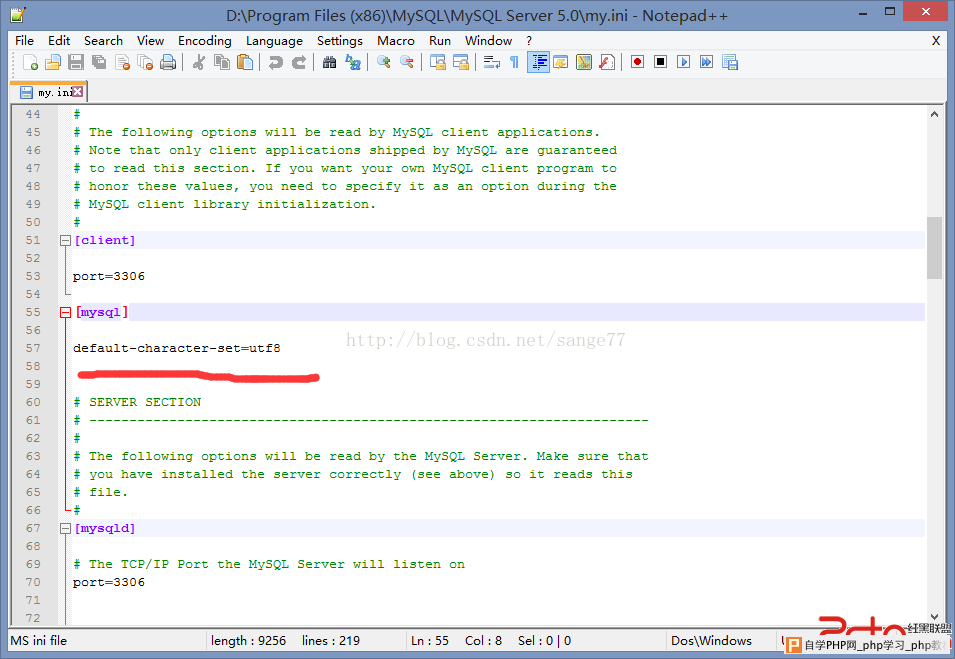
Task: Create a new document with the New icon
Action: click(x=30, y=62)
